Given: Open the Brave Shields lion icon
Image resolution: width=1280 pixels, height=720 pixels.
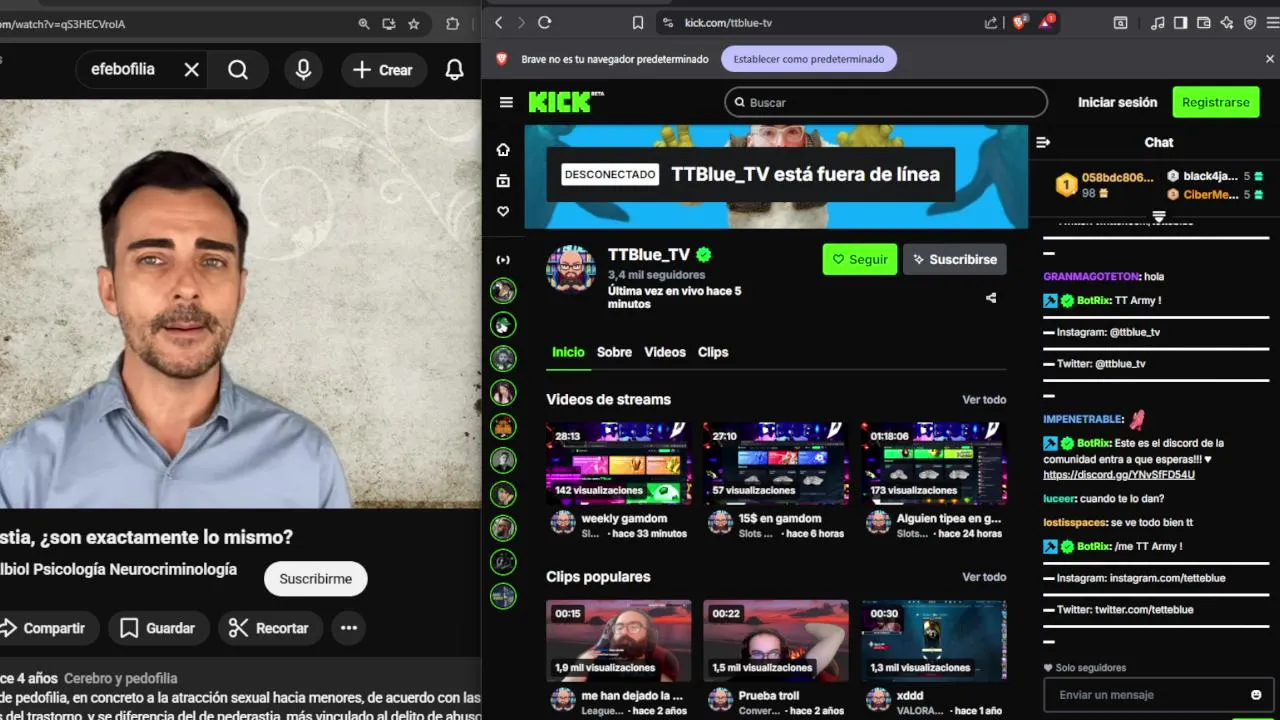Looking at the screenshot, I should coord(1019,22).
